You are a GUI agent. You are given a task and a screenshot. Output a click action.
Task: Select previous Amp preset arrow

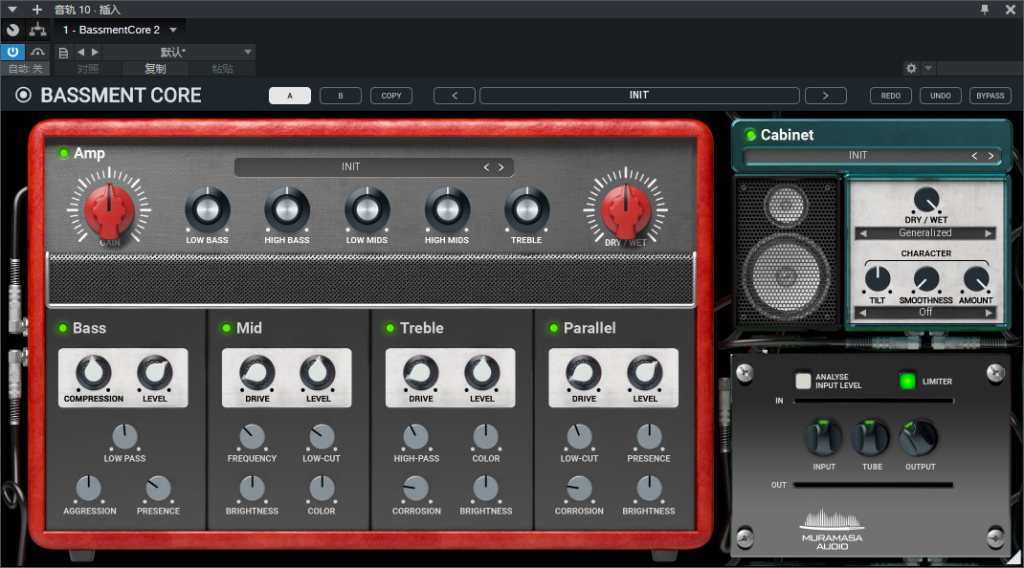[x=487, y=167]
